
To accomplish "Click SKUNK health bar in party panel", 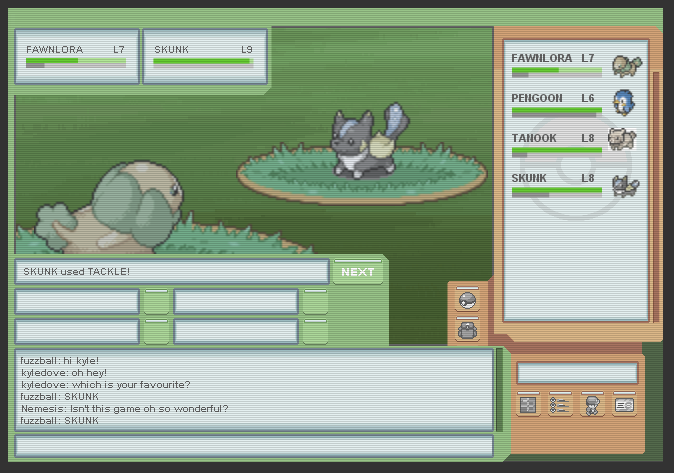I will (557, 192).
